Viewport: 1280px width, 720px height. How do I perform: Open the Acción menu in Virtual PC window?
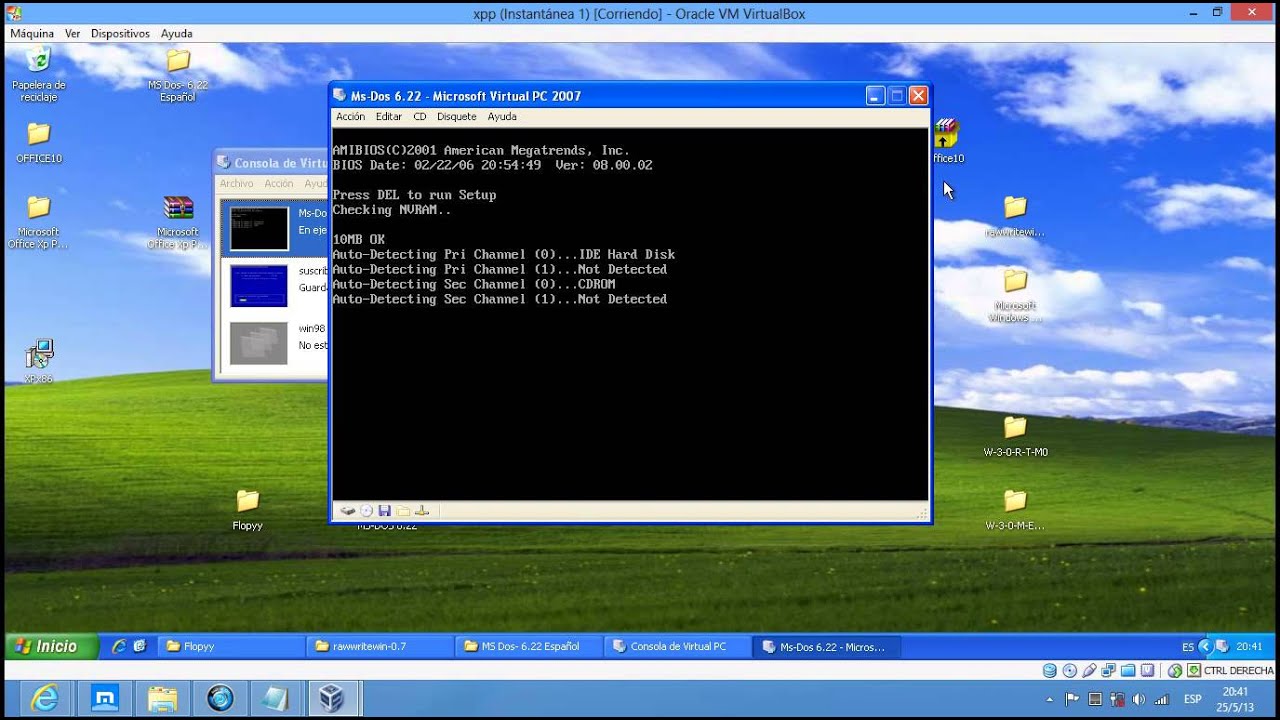350,117
